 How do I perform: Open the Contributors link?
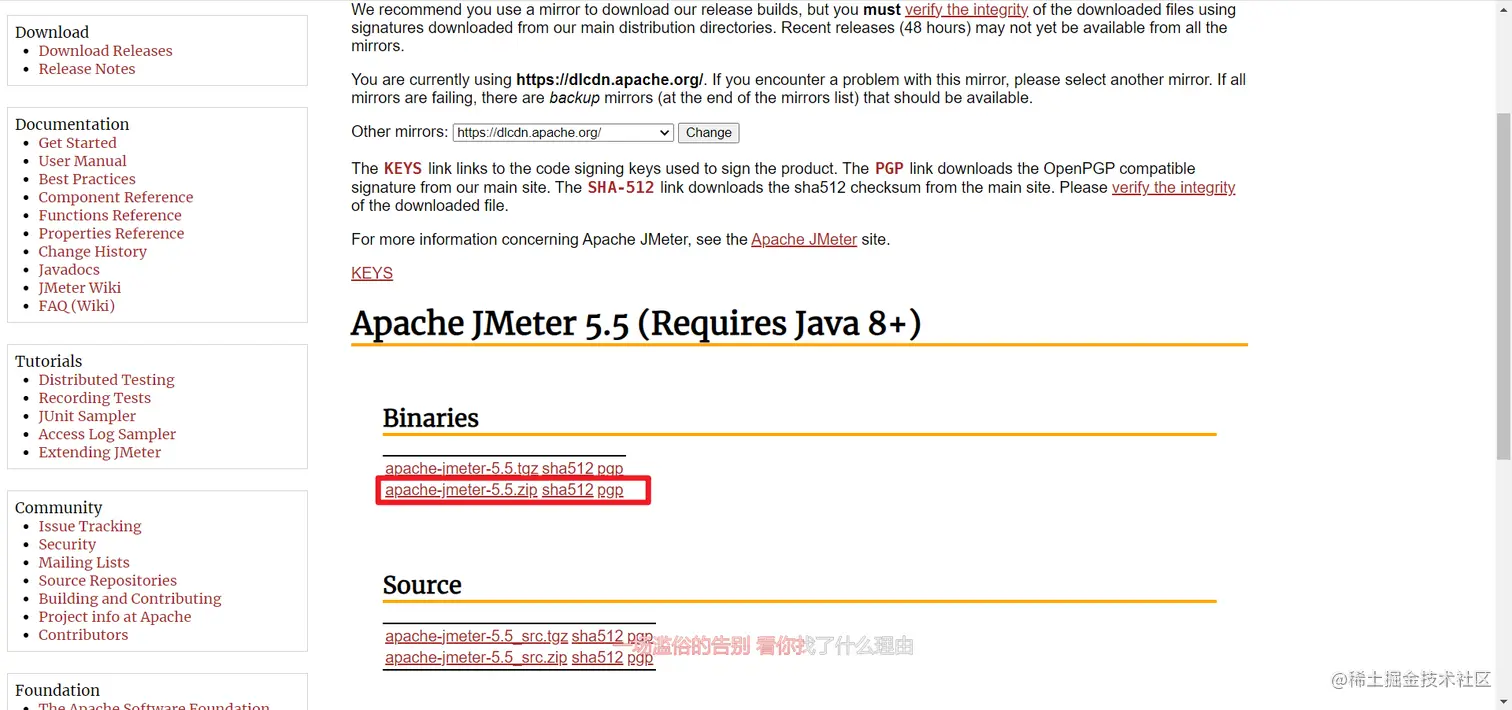pos(83,634)
